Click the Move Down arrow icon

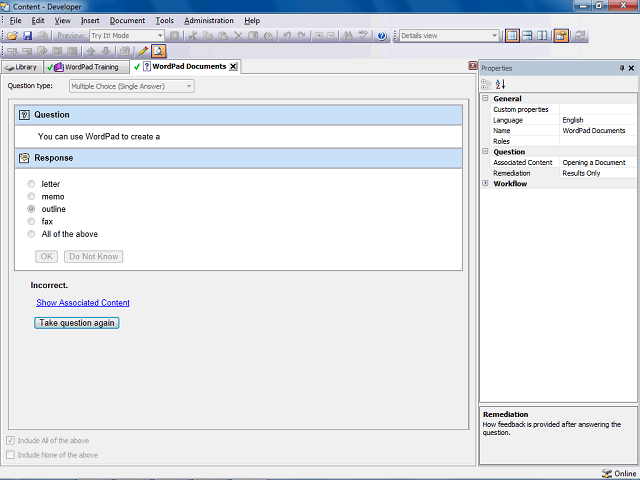click(106, 51)
